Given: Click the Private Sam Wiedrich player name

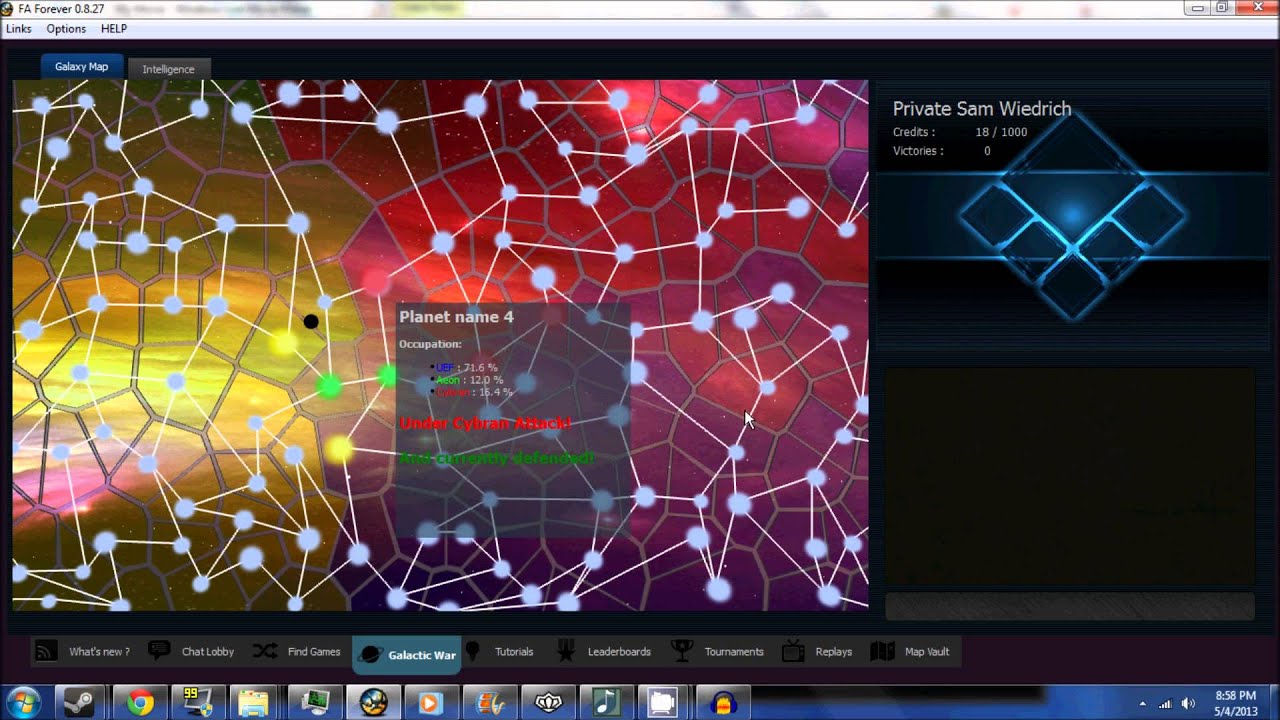Looking at the screenshot, I should click(x=982, y=109).
